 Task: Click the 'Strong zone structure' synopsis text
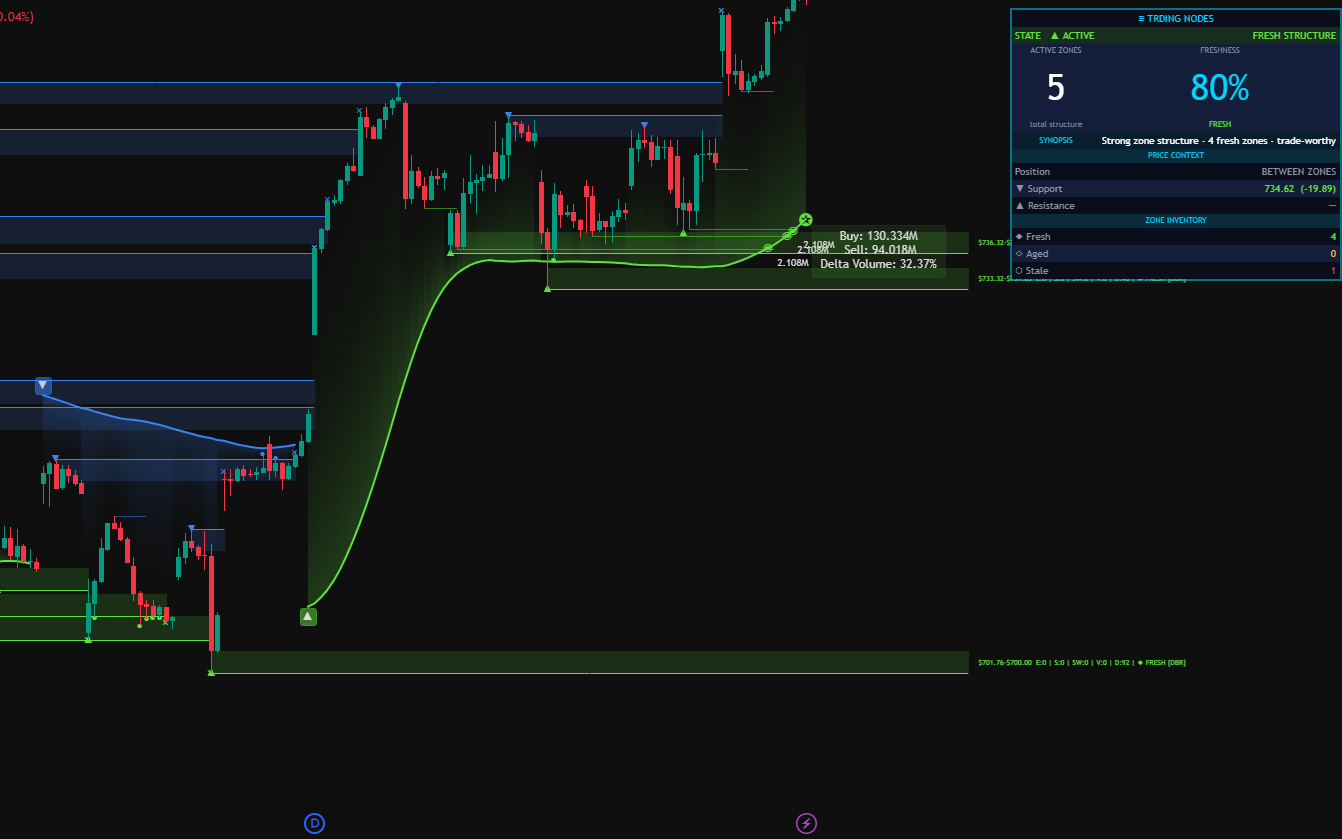(x=1218, y=141)
